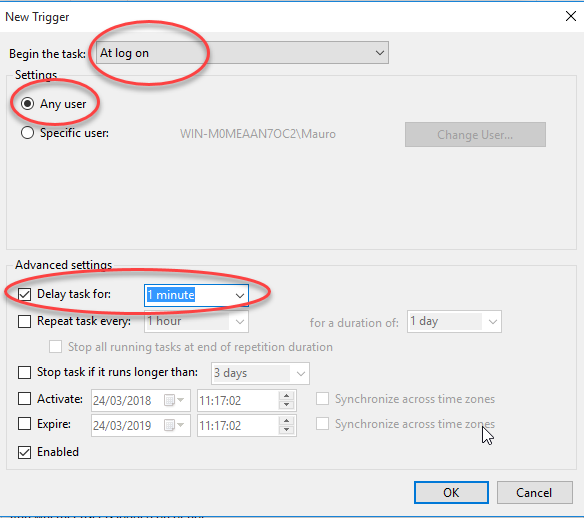Increase the Activate time with the up arrow

point(286,395)
